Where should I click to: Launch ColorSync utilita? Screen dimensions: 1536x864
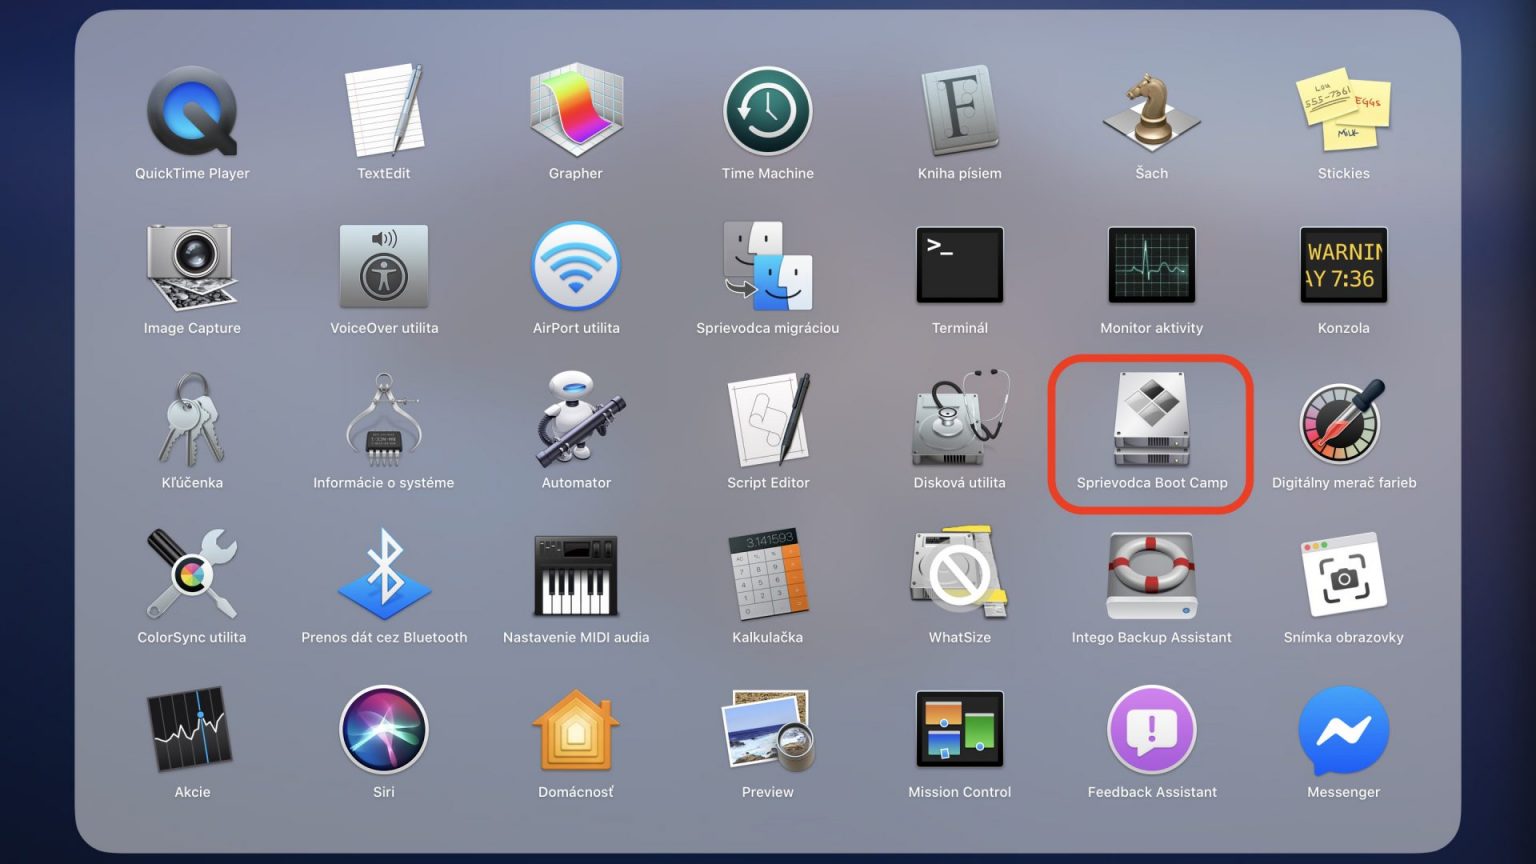[x=192, y=575]
